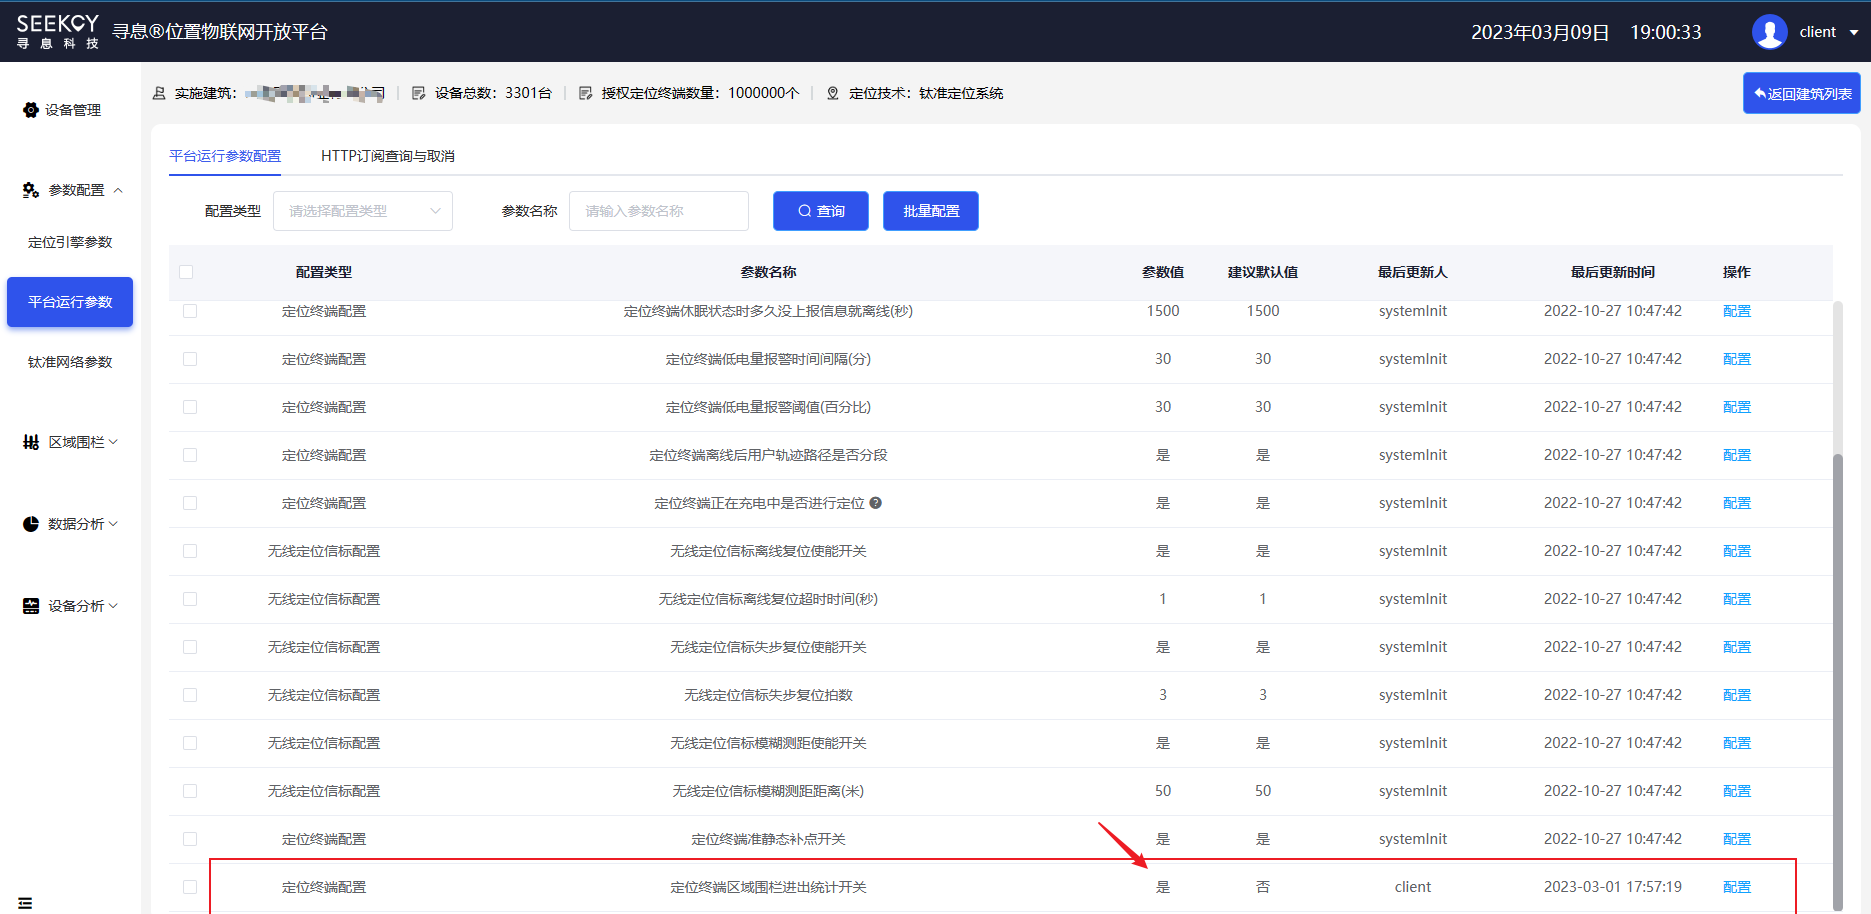Check the 低电量报警时间间隔 row checkbox
This screenshot has height=914, width=1871.
(x=190, y=359)
